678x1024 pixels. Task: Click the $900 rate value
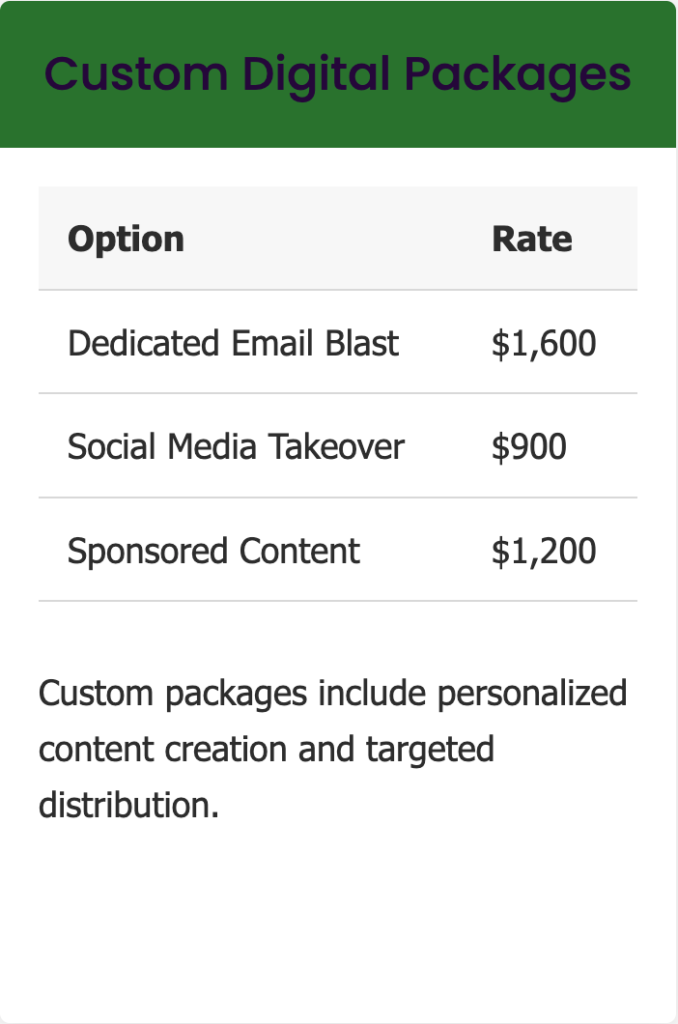pyautogui.click(x=528, y=447)
